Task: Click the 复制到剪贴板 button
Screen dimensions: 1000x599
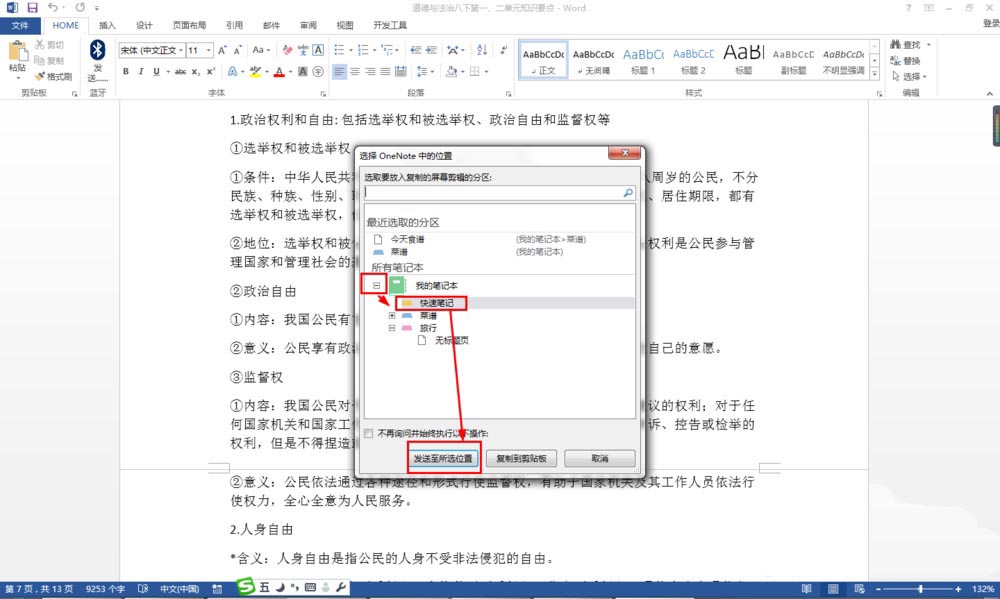Action: (521, 458)
